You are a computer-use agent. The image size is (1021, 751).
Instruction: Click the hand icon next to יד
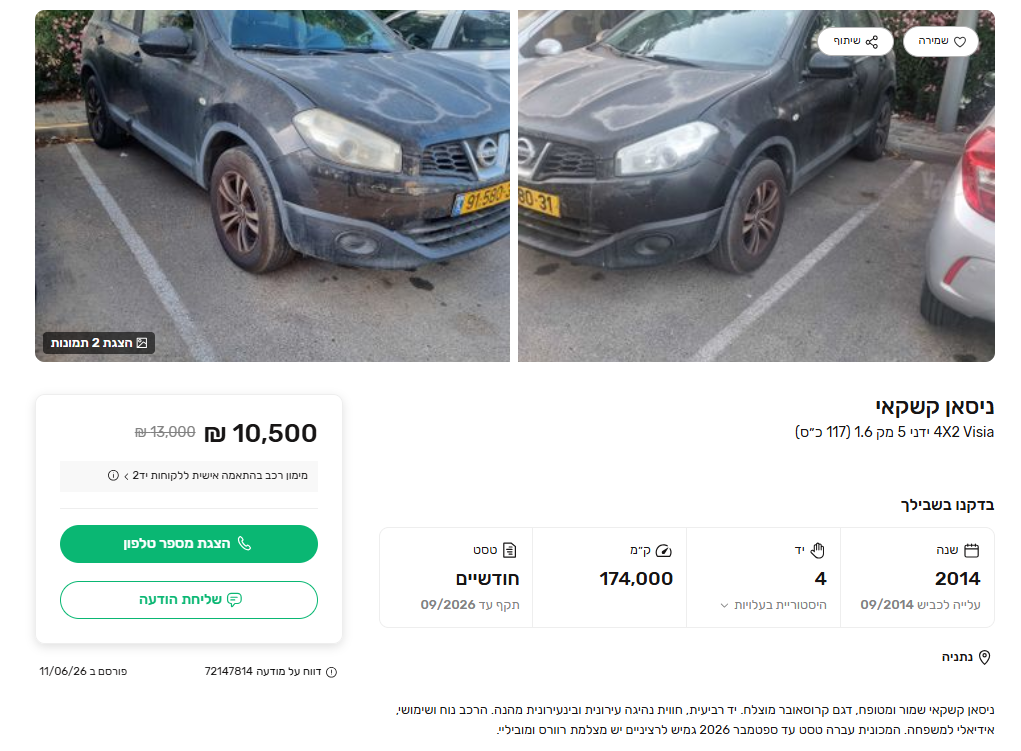click(818, 550)
